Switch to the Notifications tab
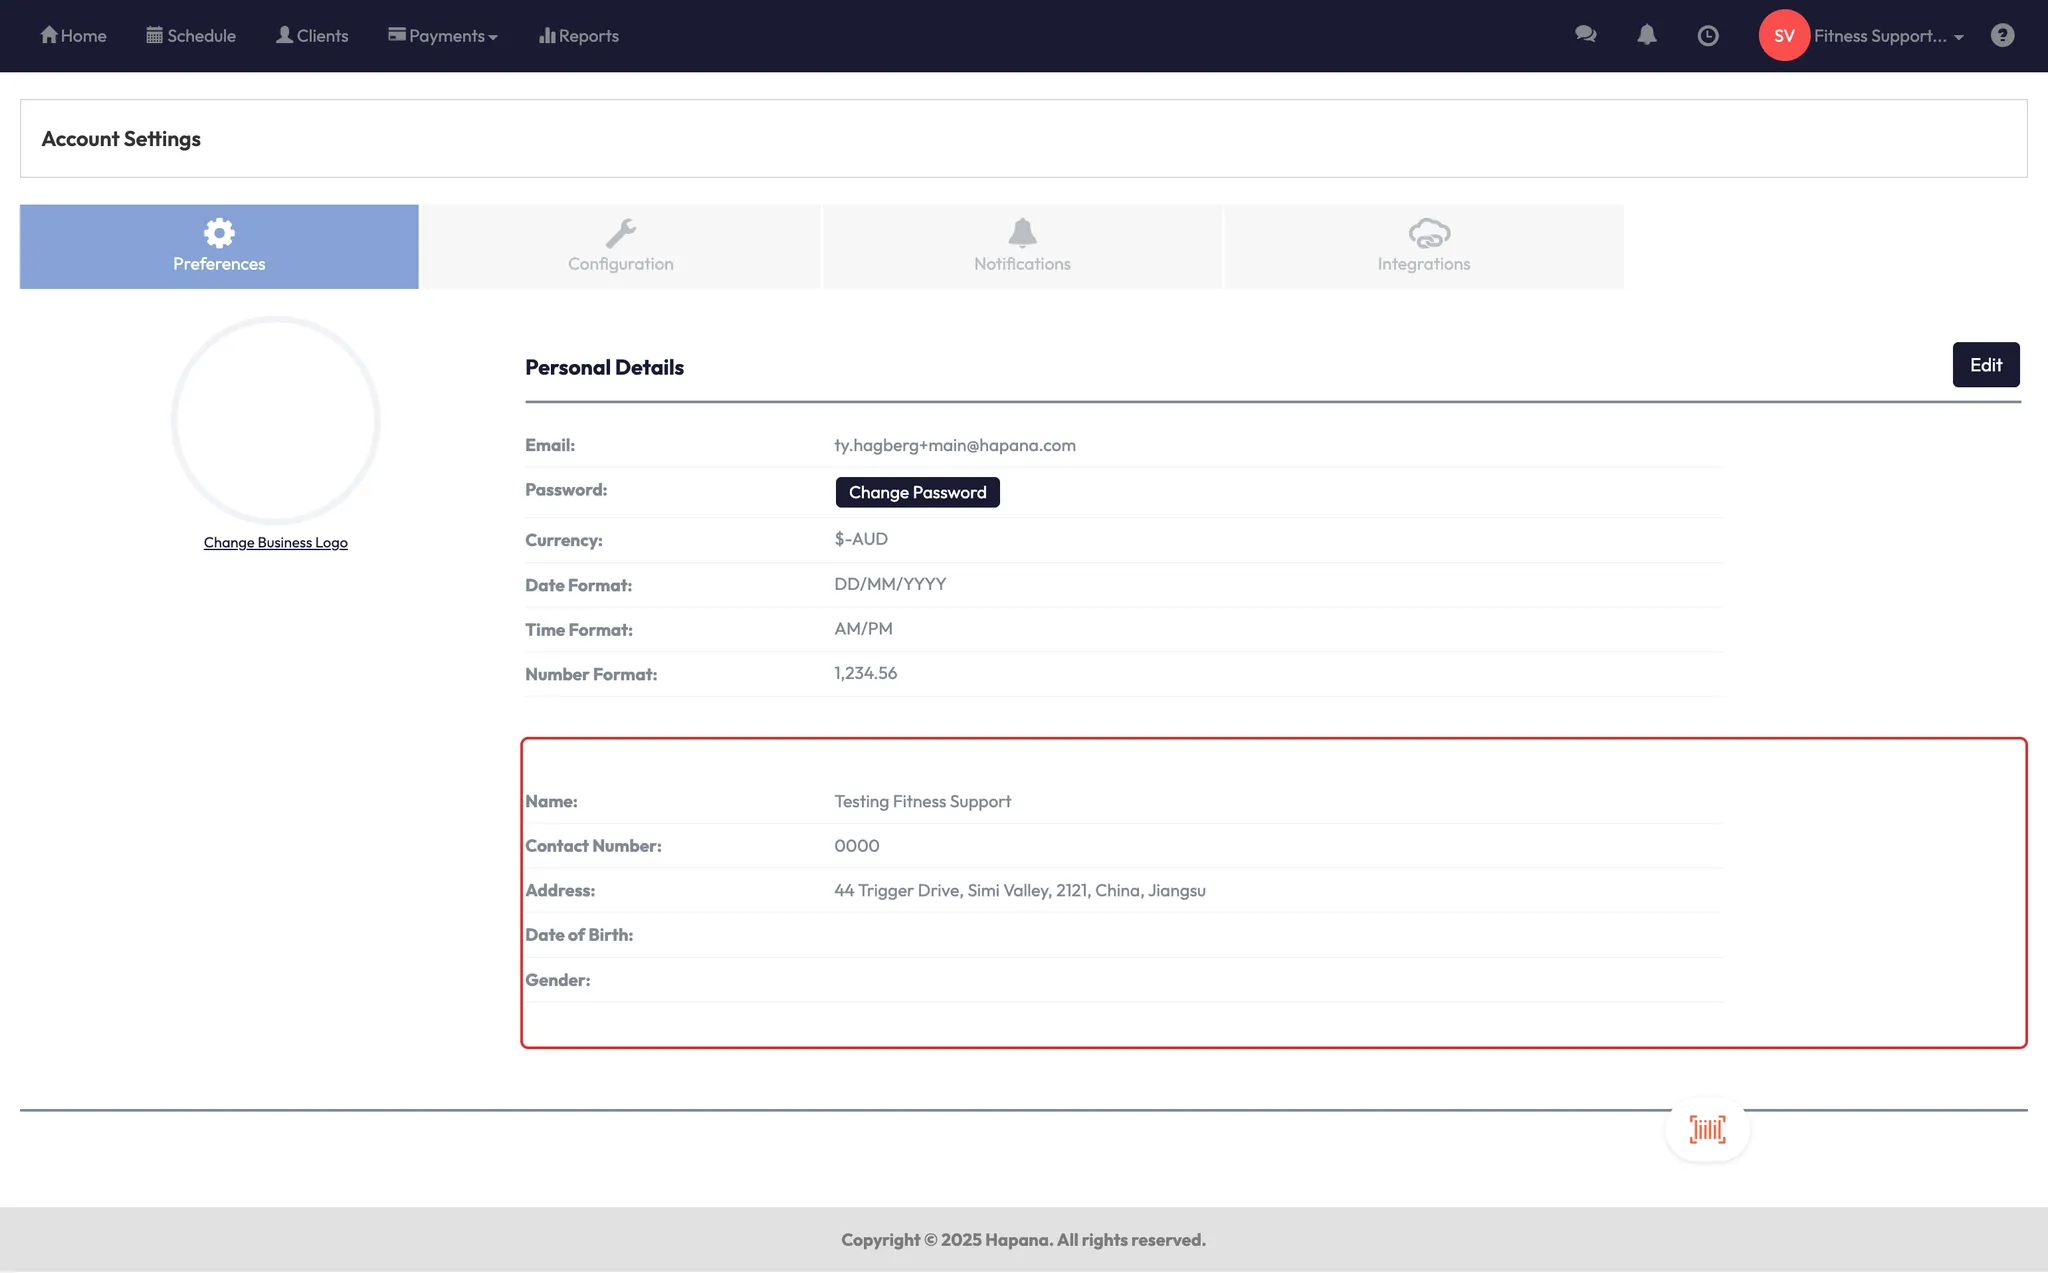The height and width of the screenshot is (1273, 2048). point(1022,247)
